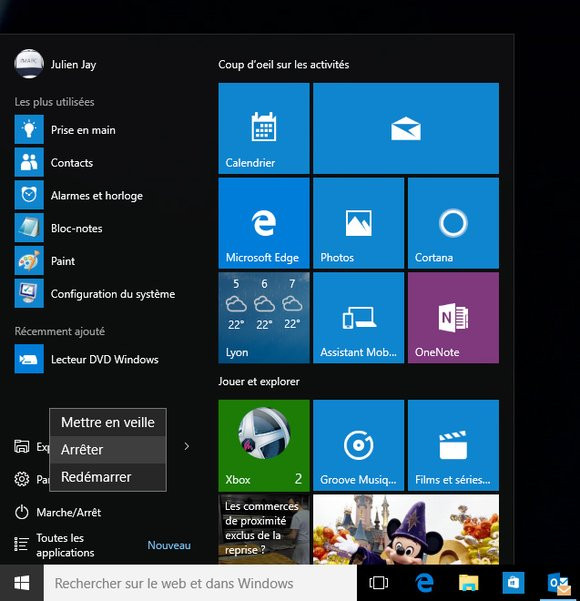Click the Configuration du système label
Screen dimensions: 580x601
pos(113,294)
